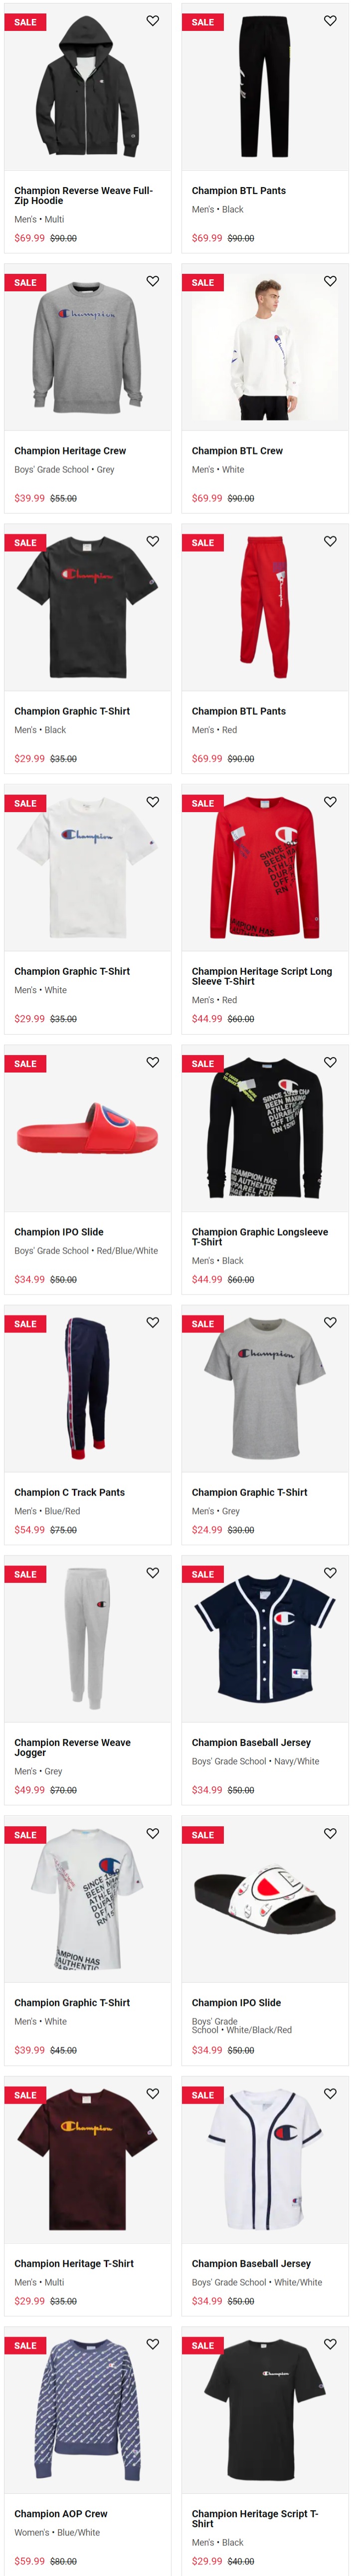Open Champion Heritage Script Long Sleeve T-Shirt
354x2576 pixels.
(x=262, y=976)
